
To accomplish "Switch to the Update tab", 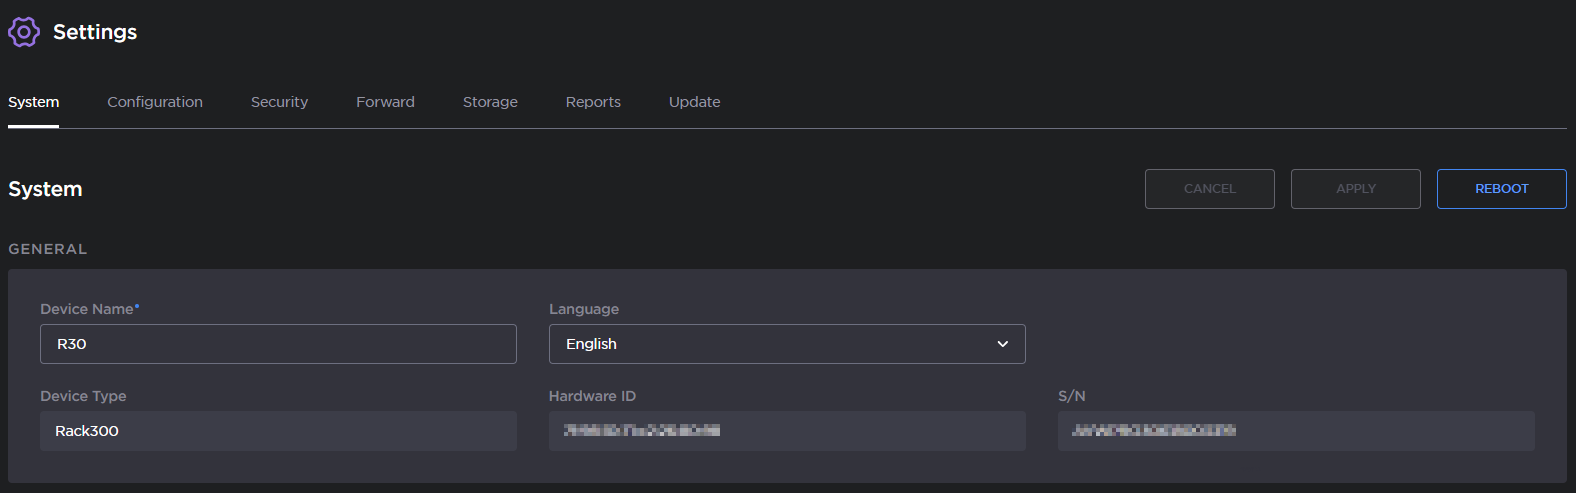I will (694, 102).
